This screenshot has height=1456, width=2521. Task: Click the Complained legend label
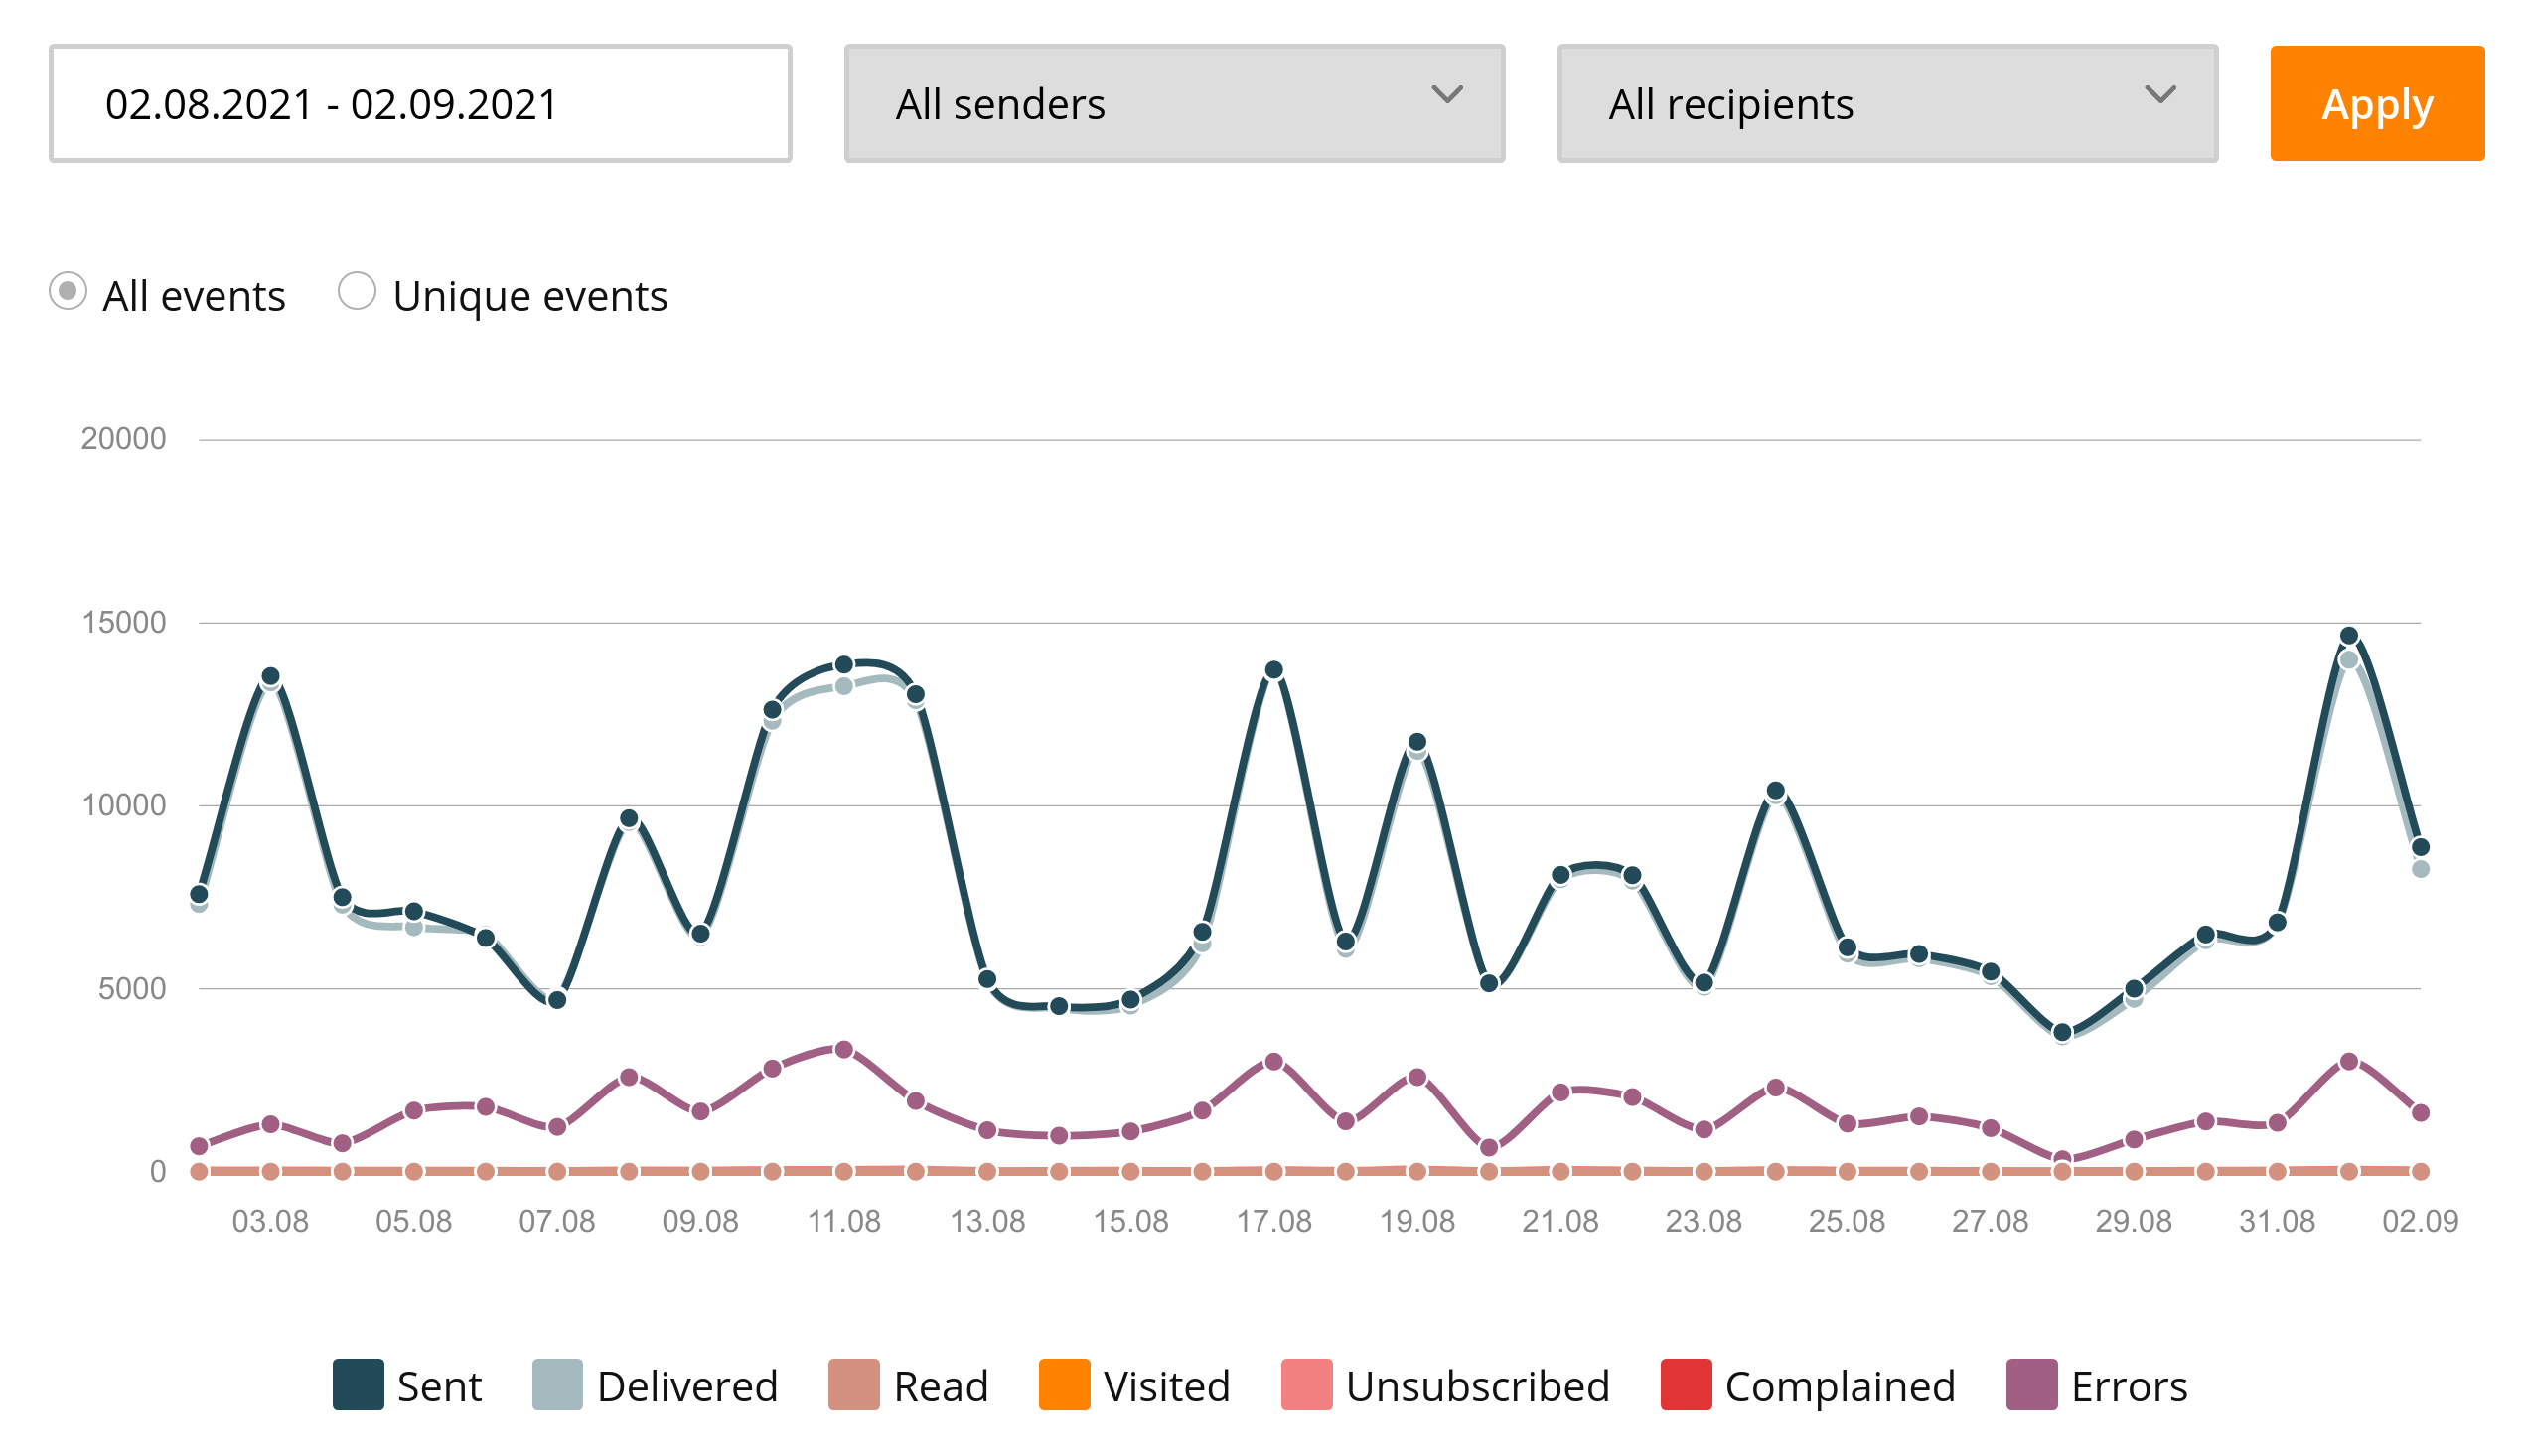(1839, 1386)
